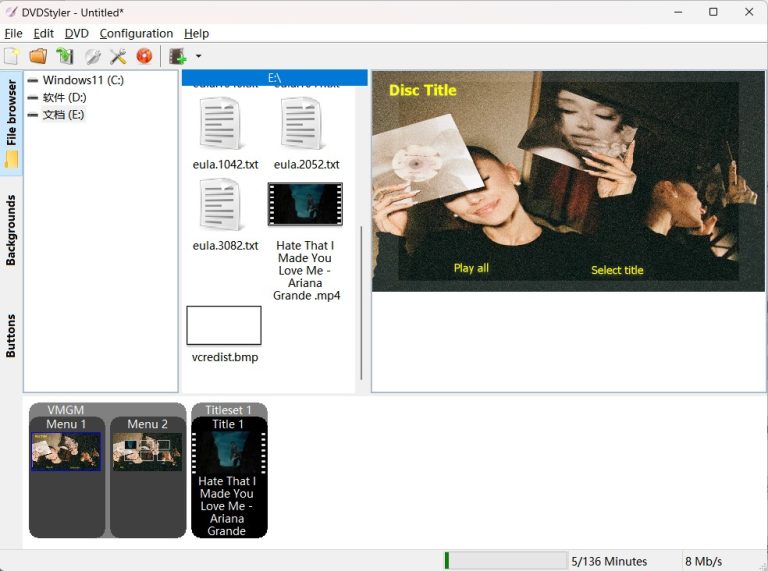Switch to the Backgrounds tab
The height and width of the screenshot is (571, 768).
(x=11, y=230)
